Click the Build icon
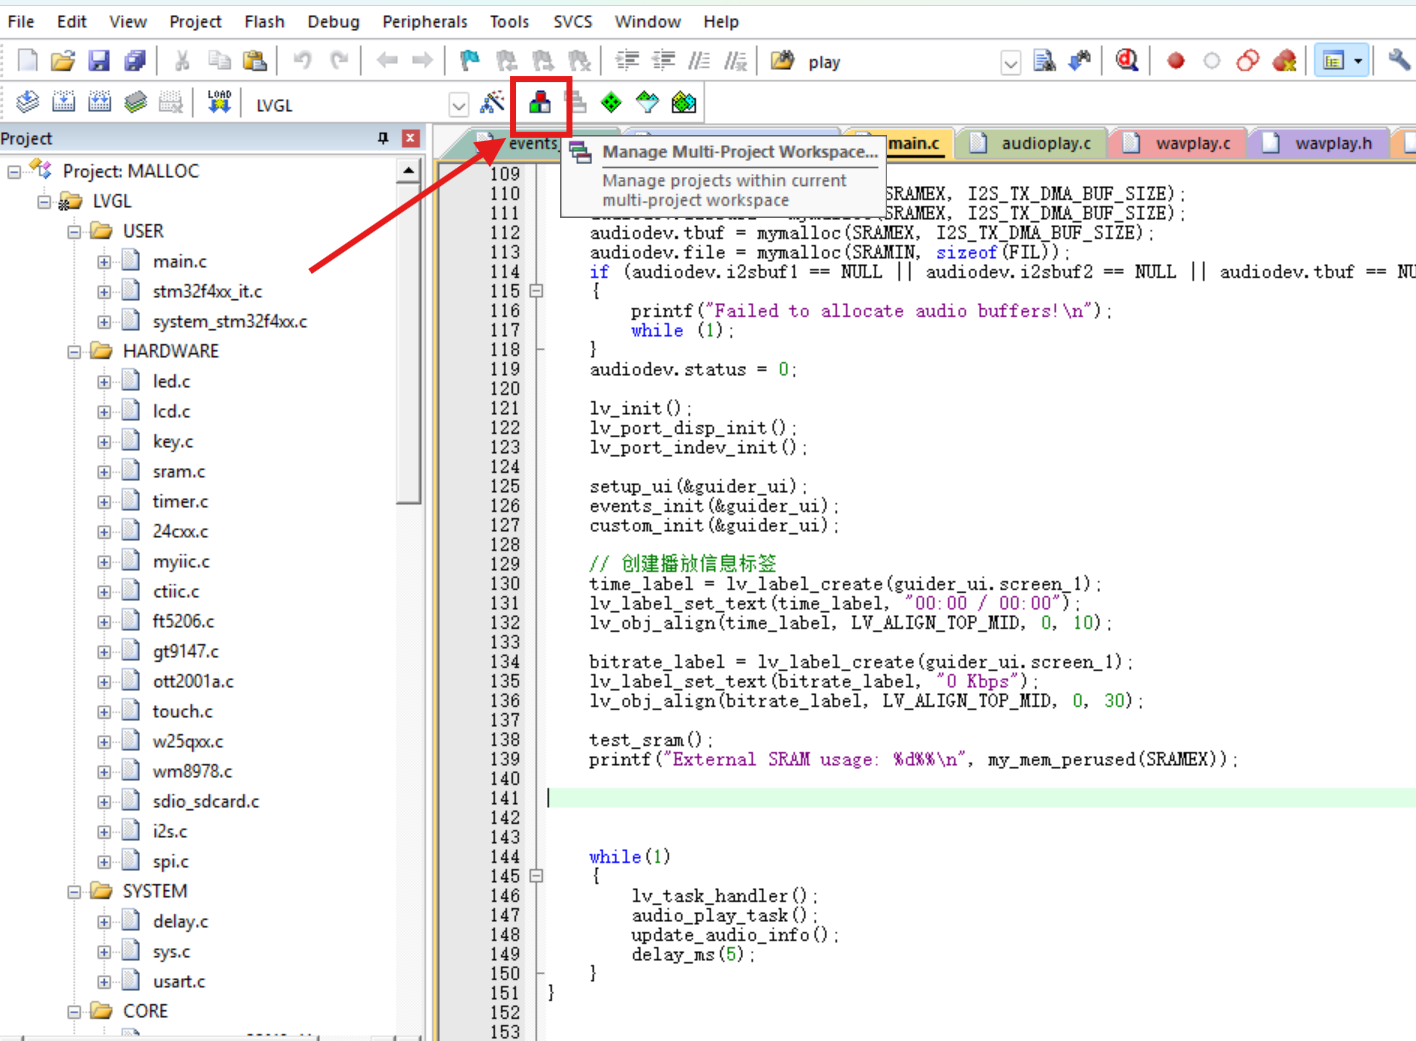 [63, 101]
